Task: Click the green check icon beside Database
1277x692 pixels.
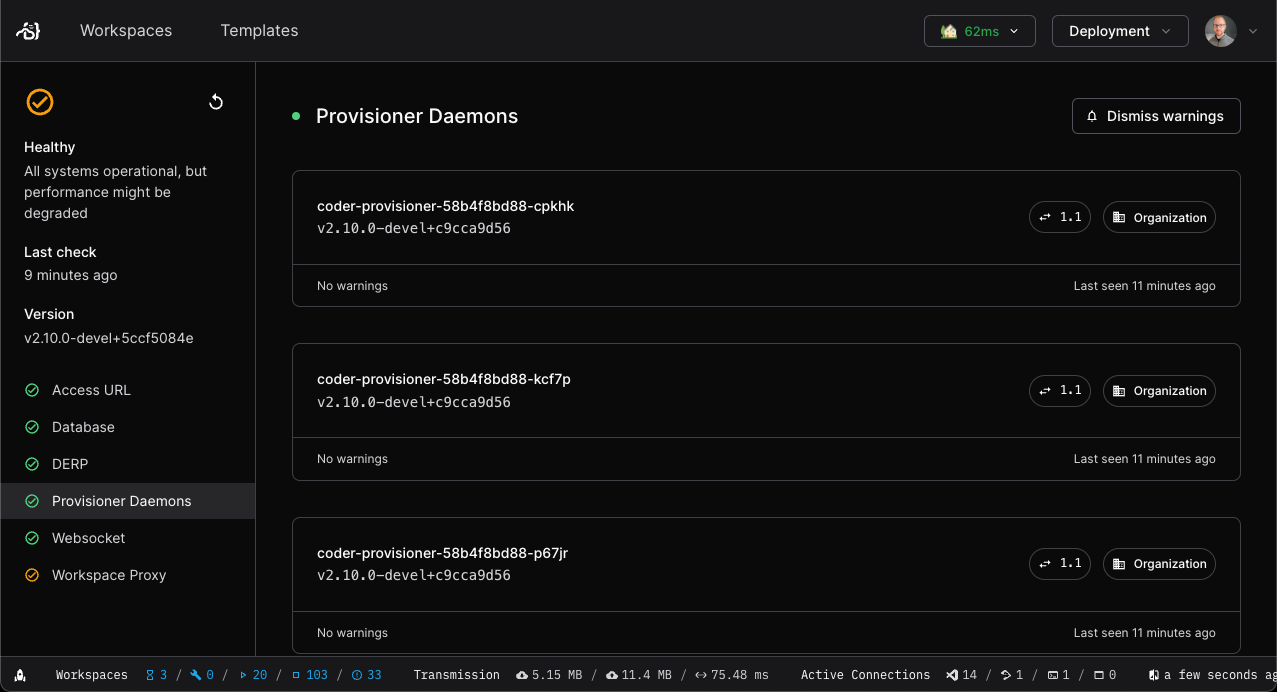Action: pos(31,427)
